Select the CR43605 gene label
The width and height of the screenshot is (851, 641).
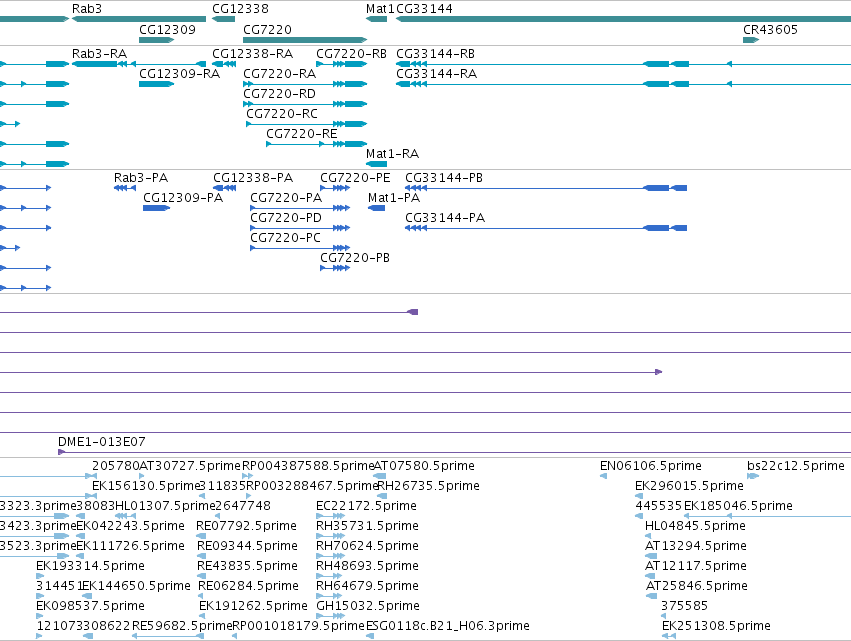[770, 29]
